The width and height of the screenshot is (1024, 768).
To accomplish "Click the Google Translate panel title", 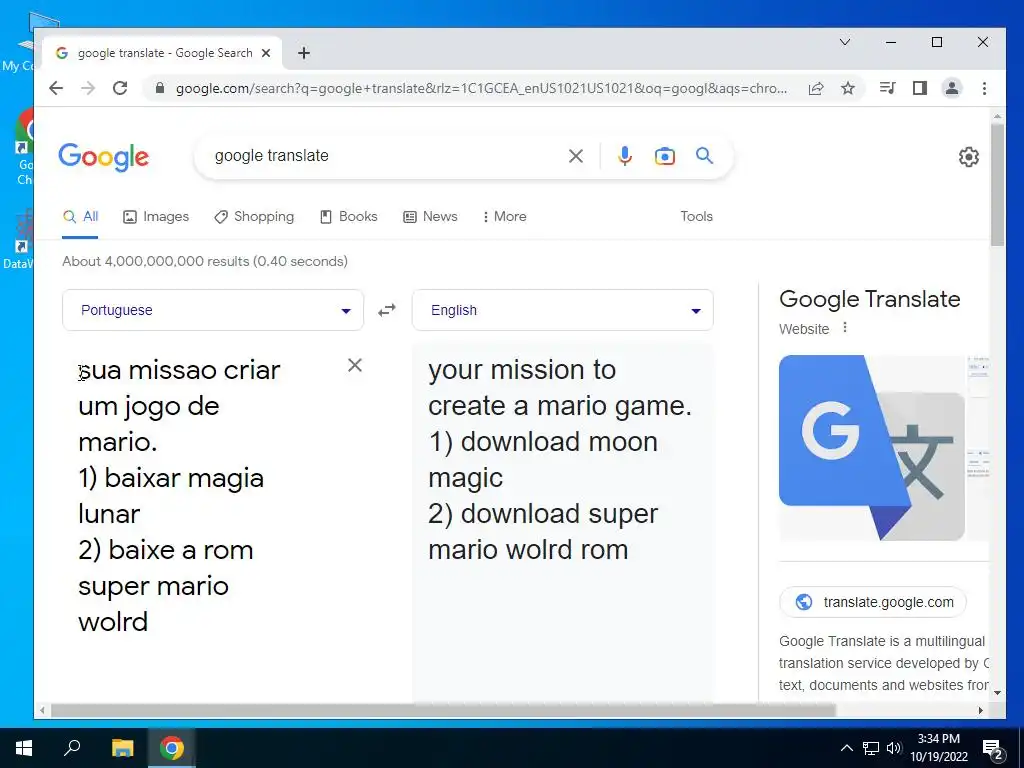I will pyautogui.click(x=869, y=299).
